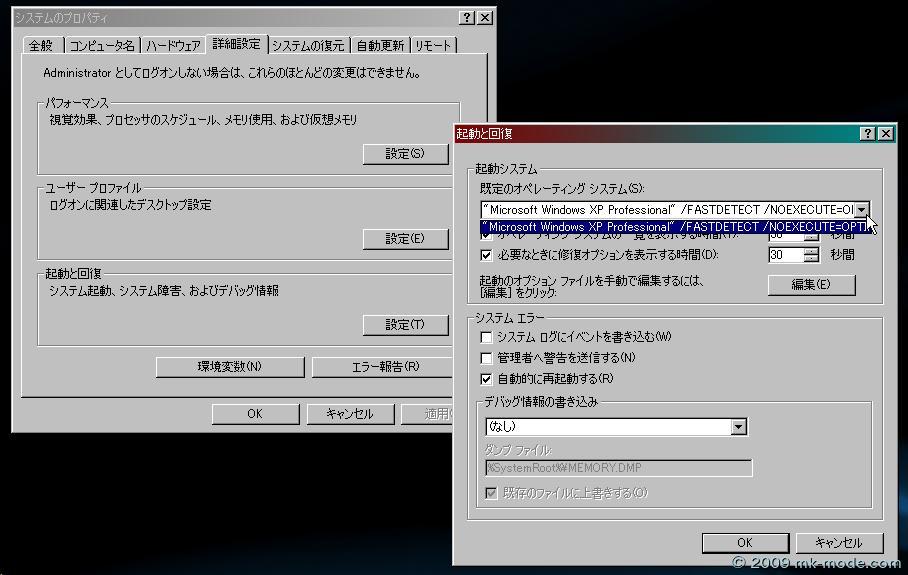Viewport: 908px width, 575px height.
Task: Toggle 必要なときに修復オプションを表示する時間 checkbox
Action: point(486,255)
